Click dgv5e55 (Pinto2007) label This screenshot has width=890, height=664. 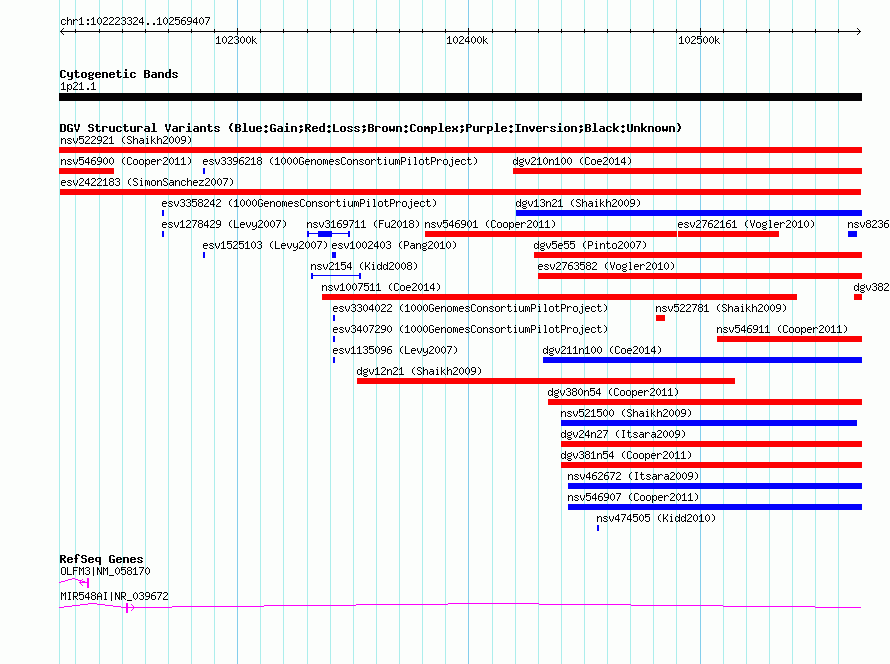pyautogui.click(x=590, y=245)
